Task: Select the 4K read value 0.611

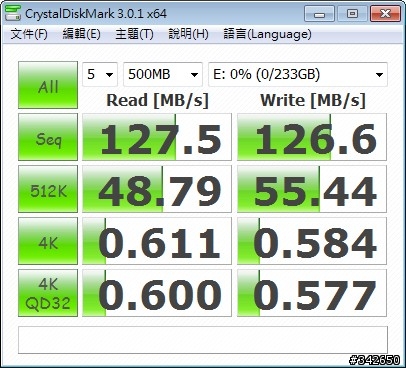Action: tap(157, 241)
